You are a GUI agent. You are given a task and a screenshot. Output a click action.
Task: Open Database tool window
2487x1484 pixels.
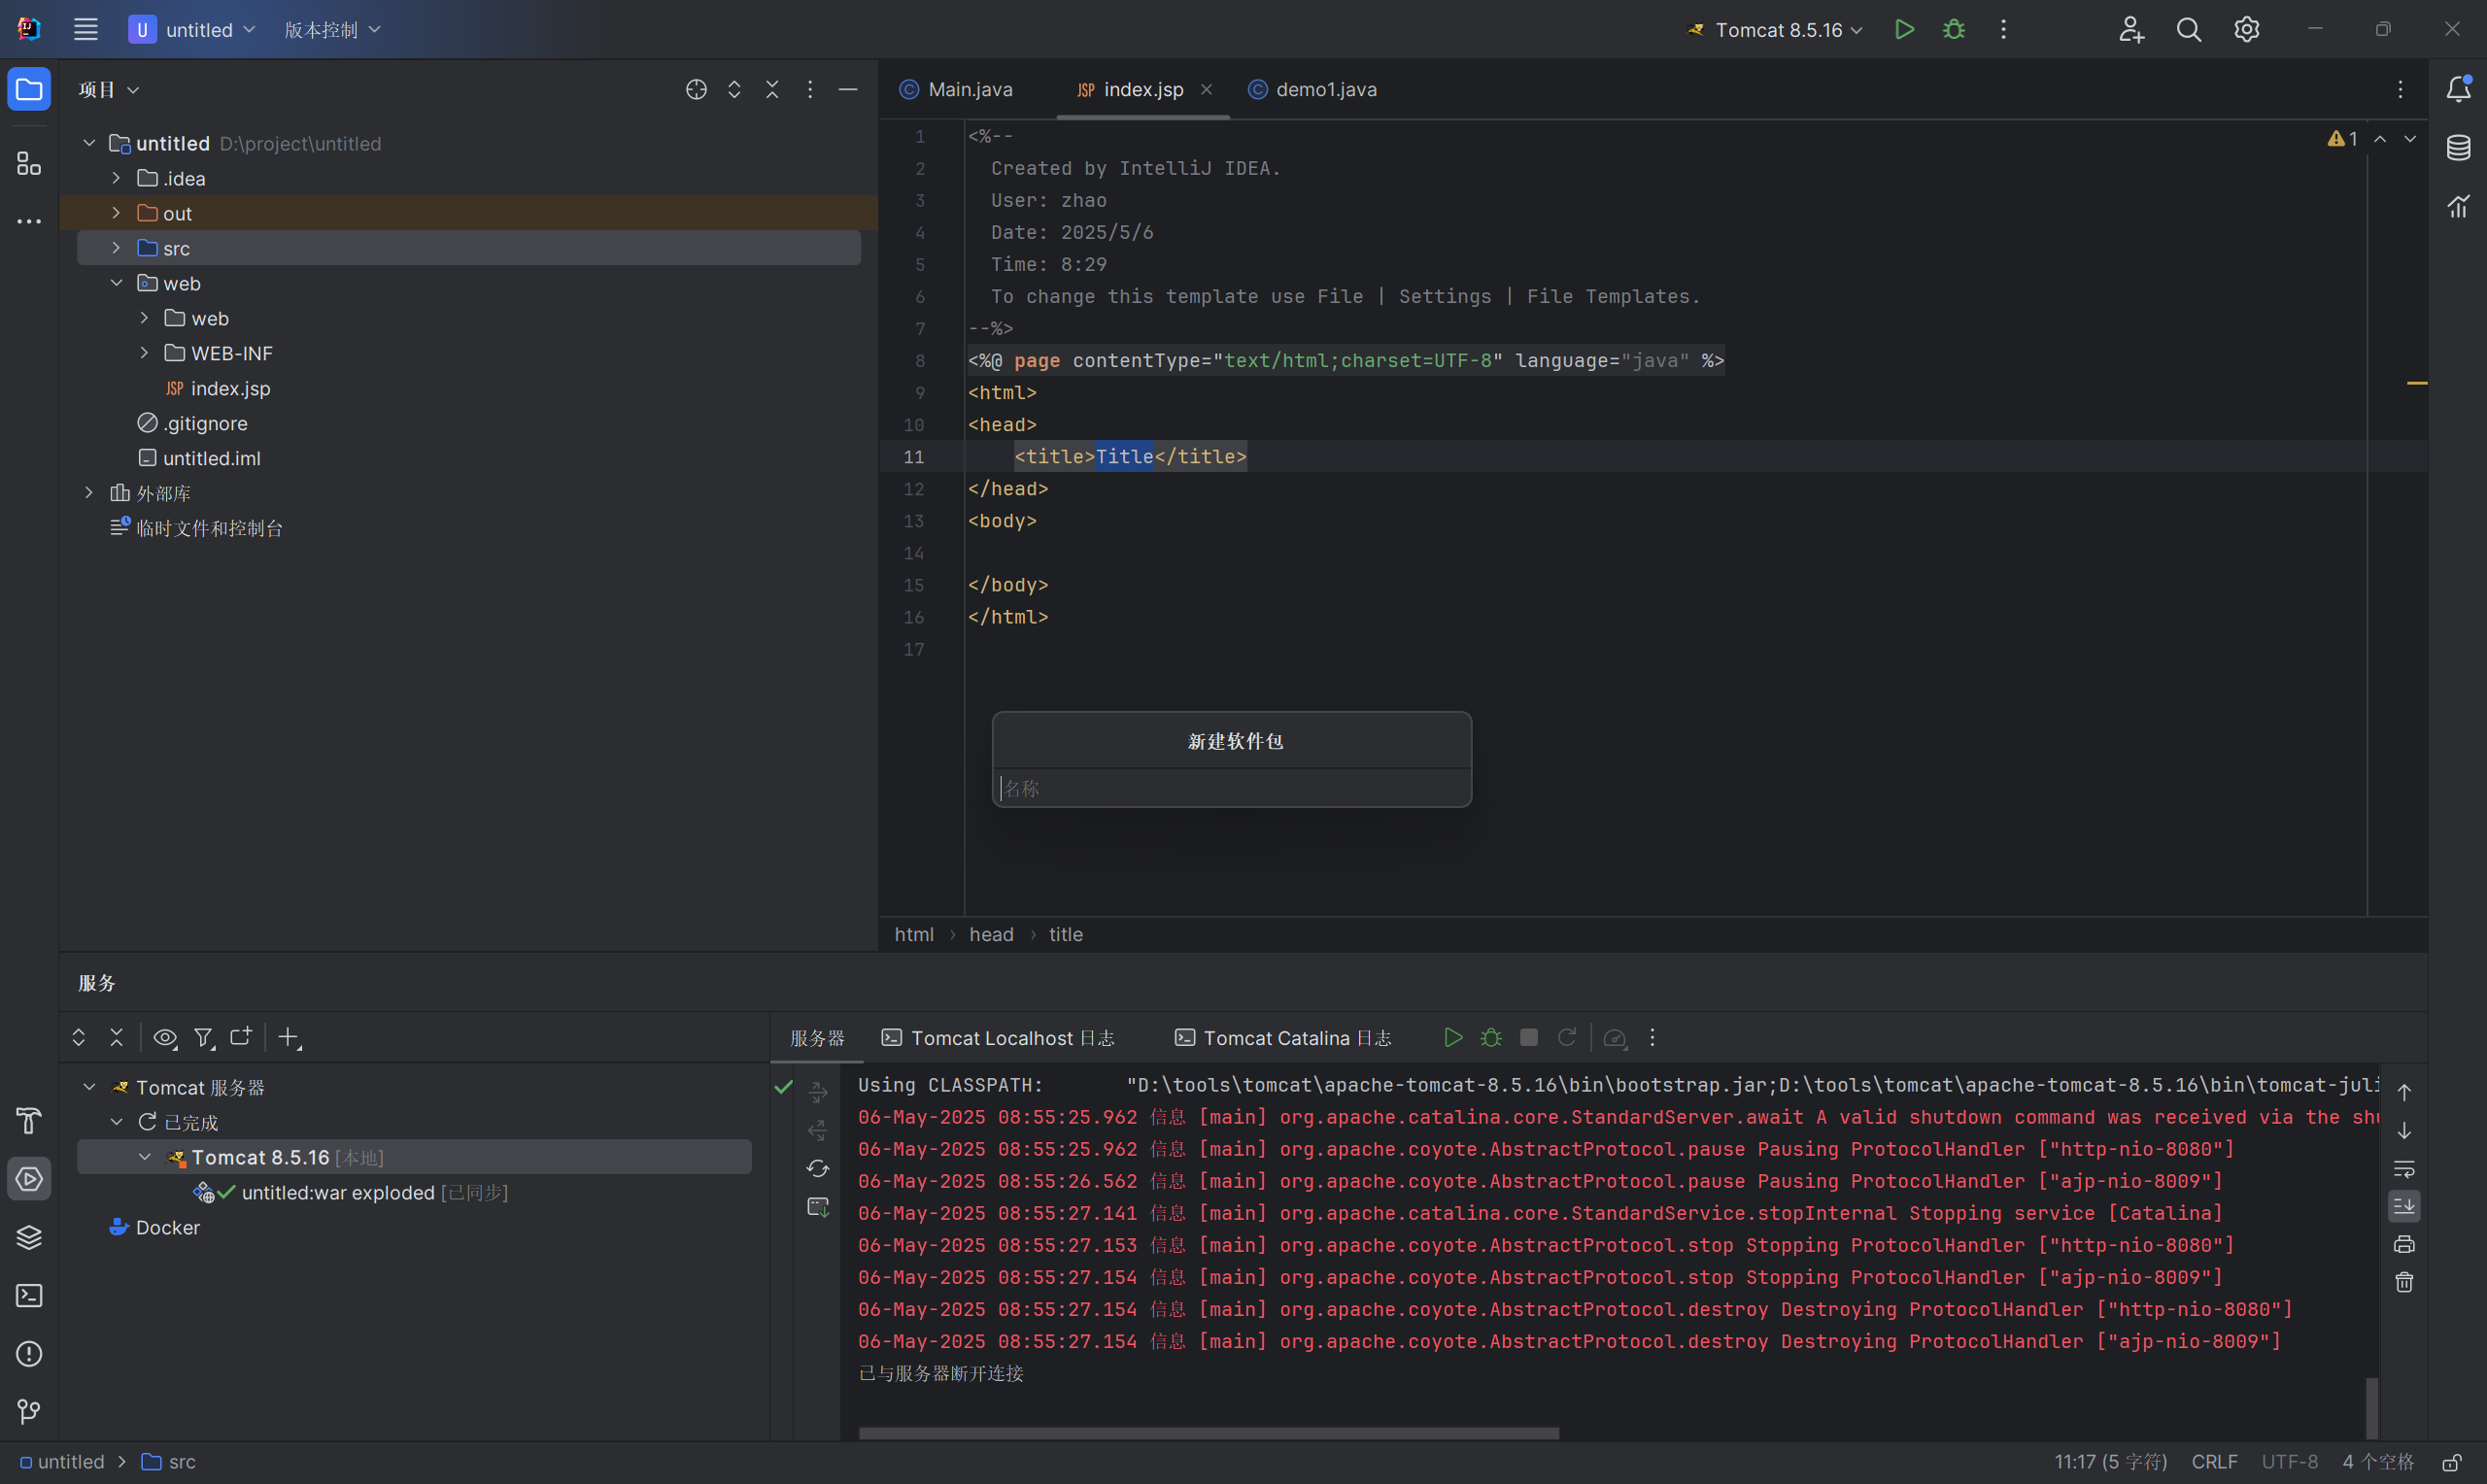pos(2458,148)
